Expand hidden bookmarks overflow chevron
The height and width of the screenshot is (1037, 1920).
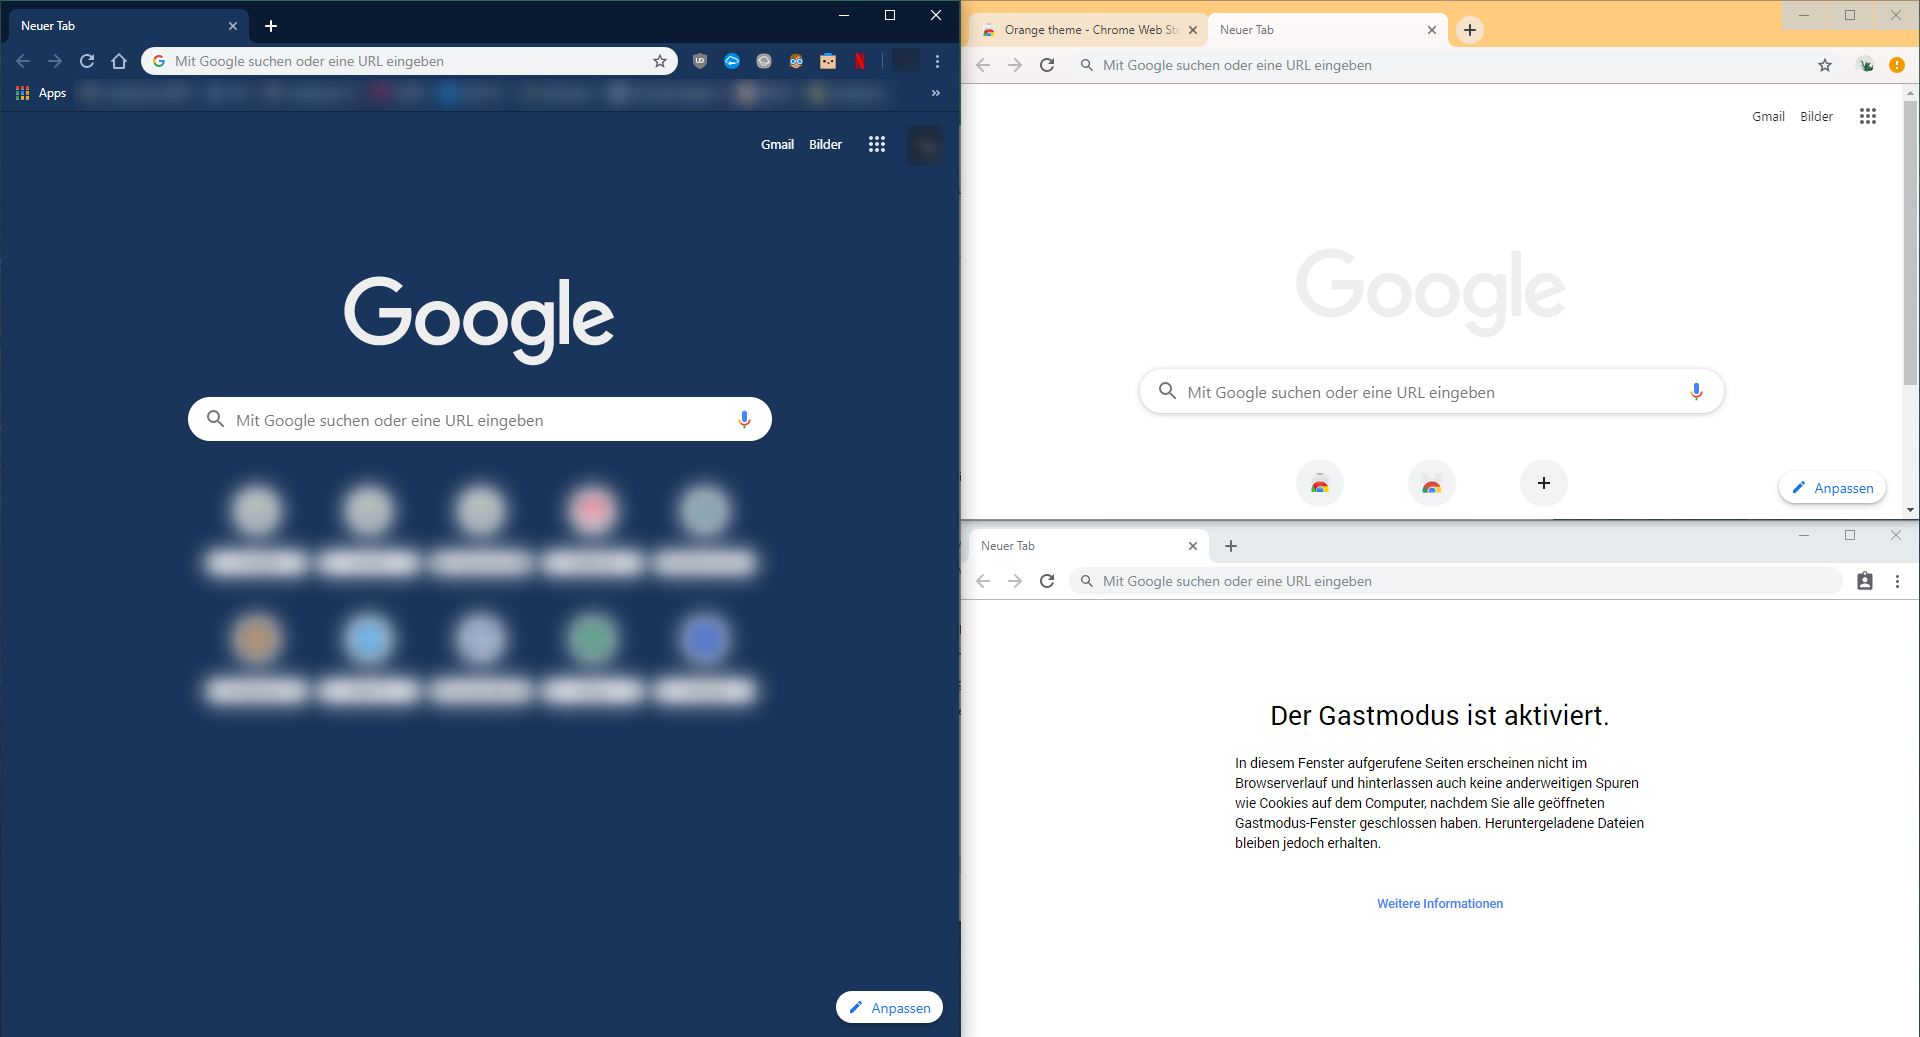pos(936,93)
